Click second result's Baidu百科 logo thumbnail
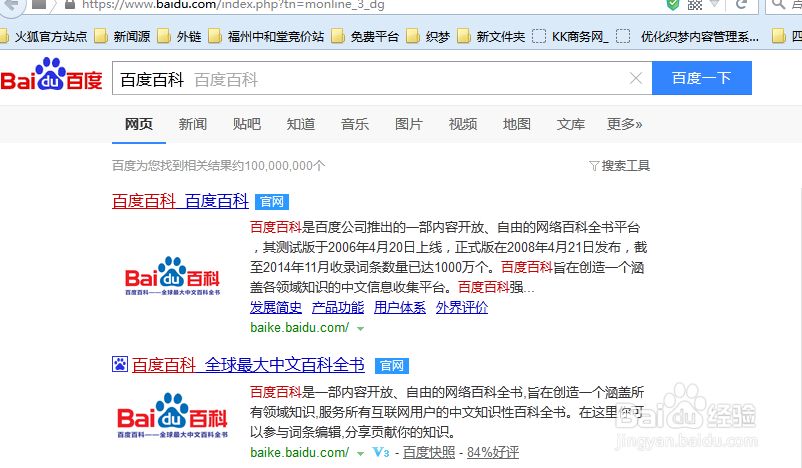Screen dimensions: 802x468 point(172,415)
